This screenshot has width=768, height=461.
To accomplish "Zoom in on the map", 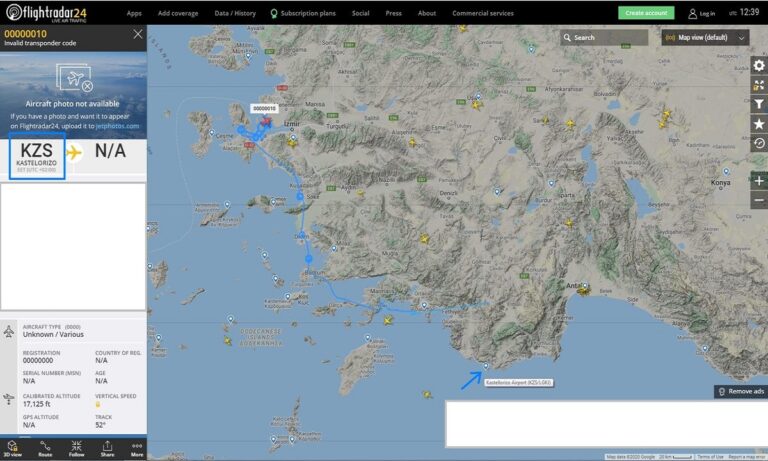I will pyautogui.click(x=758, y=181).
